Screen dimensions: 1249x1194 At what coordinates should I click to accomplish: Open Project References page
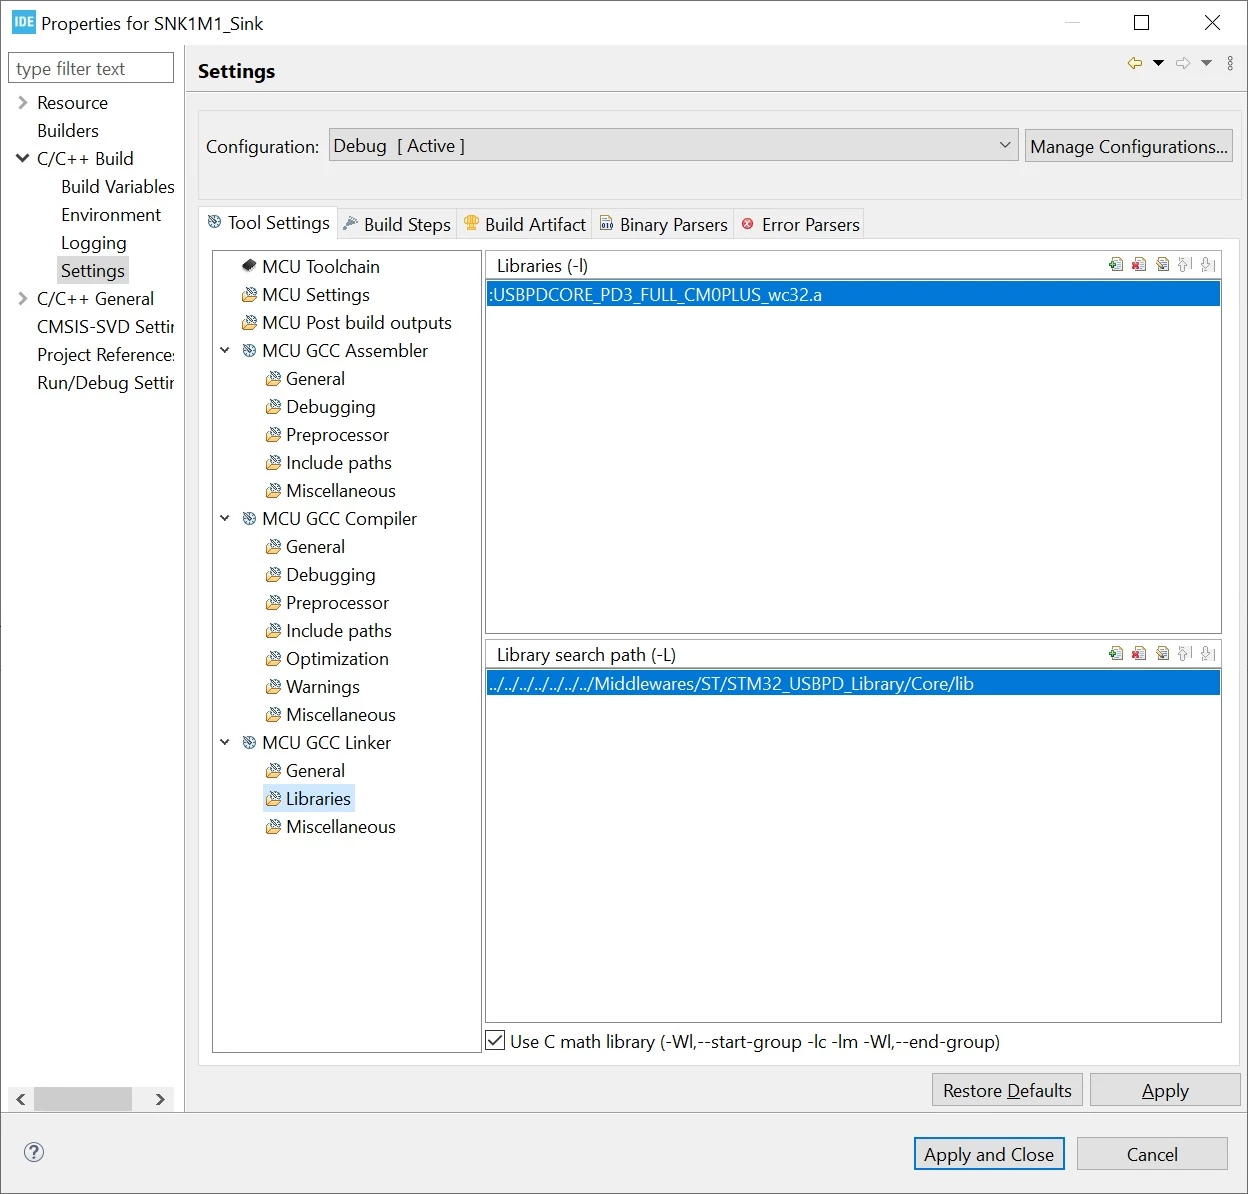pos(105,355)
